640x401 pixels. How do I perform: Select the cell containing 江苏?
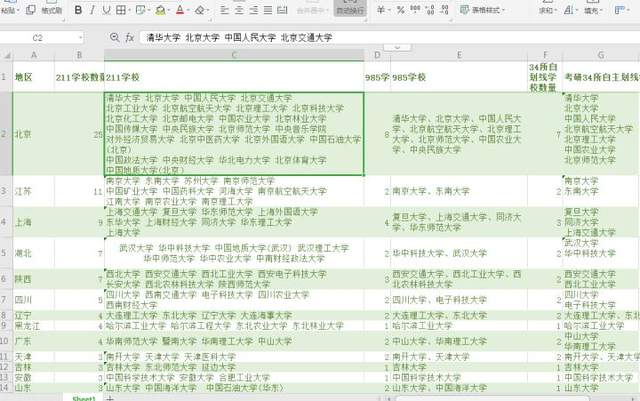[33, 191]
